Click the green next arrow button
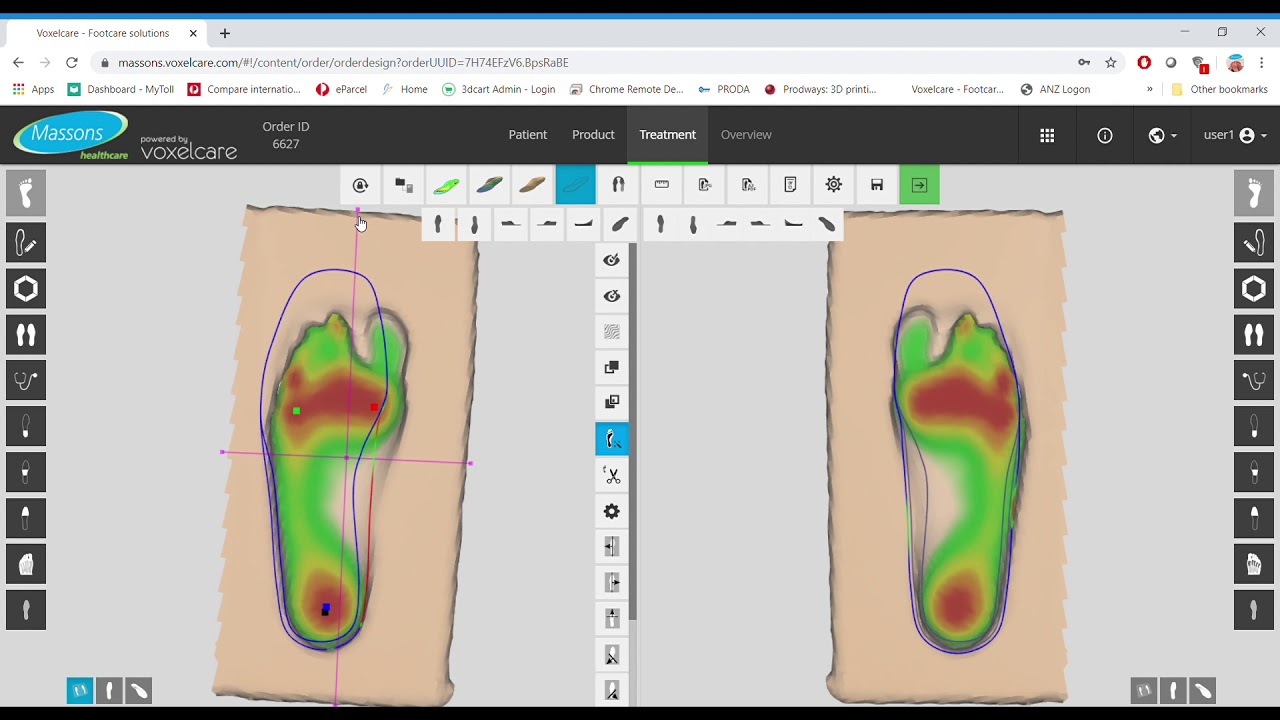 tap(920, 185)
